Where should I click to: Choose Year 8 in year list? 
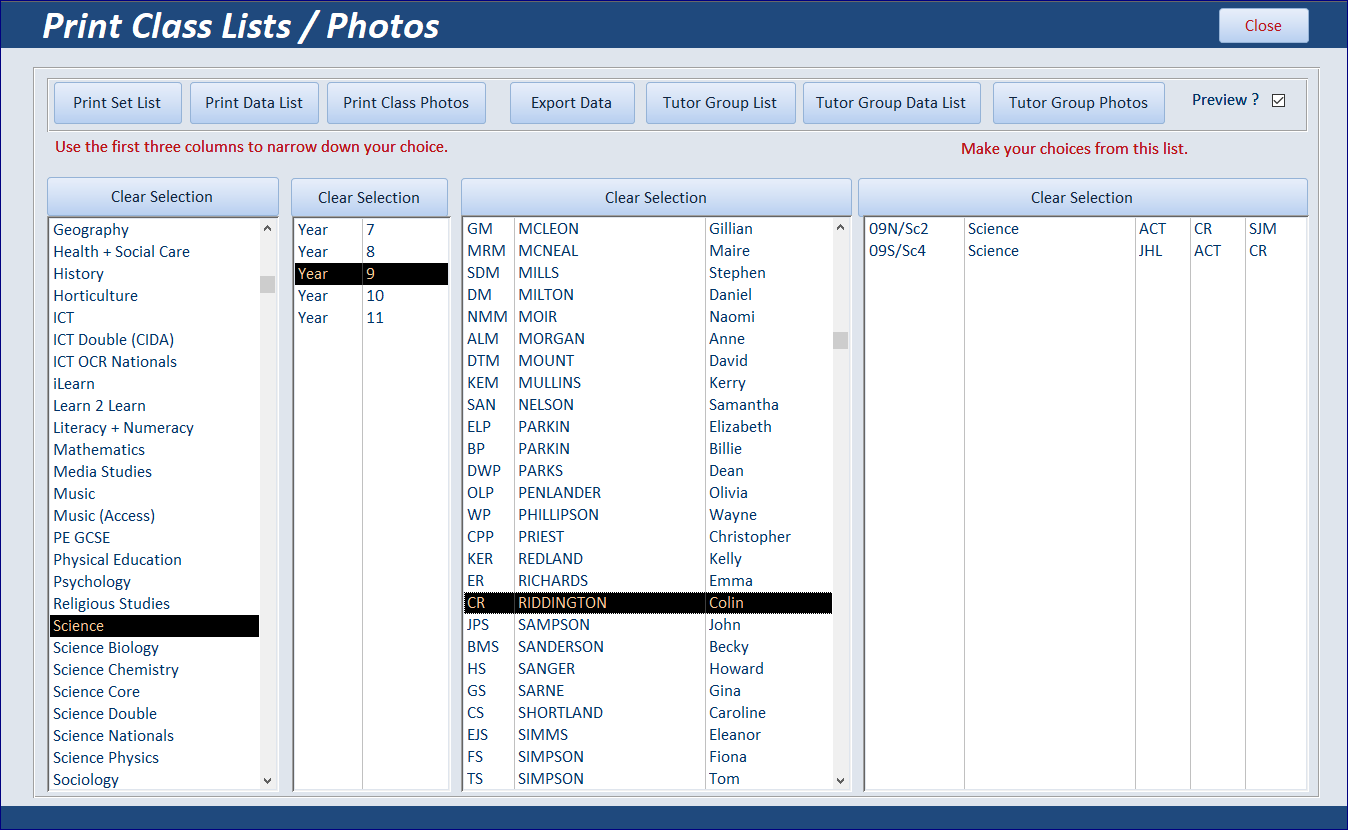coord(371,251)
